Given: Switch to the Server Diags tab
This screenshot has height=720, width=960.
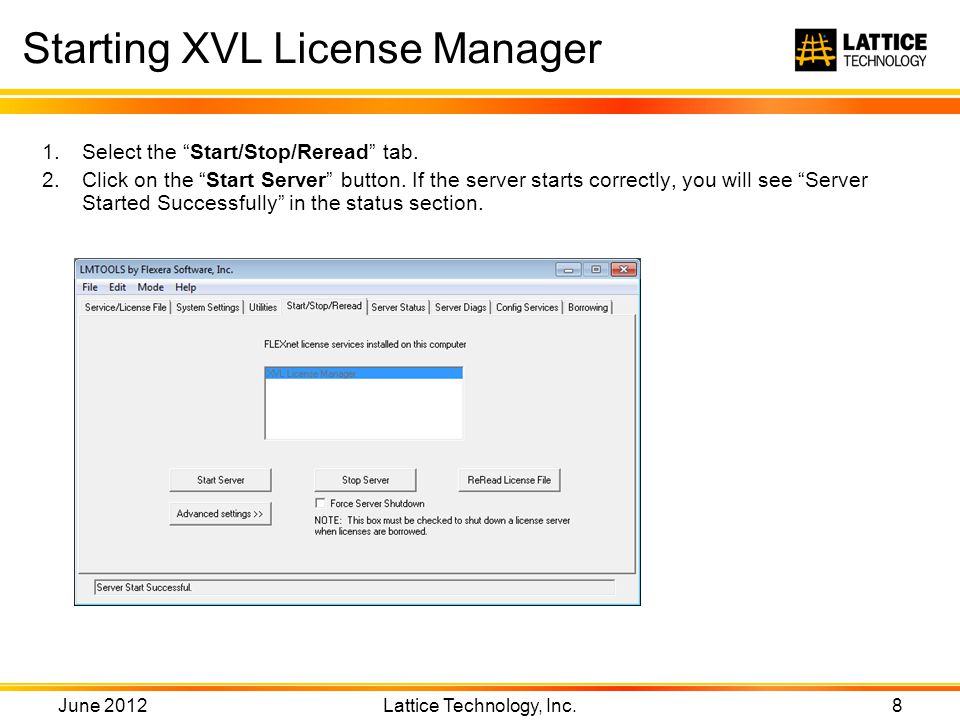Looking at the screenshot, I should (460, 307).
